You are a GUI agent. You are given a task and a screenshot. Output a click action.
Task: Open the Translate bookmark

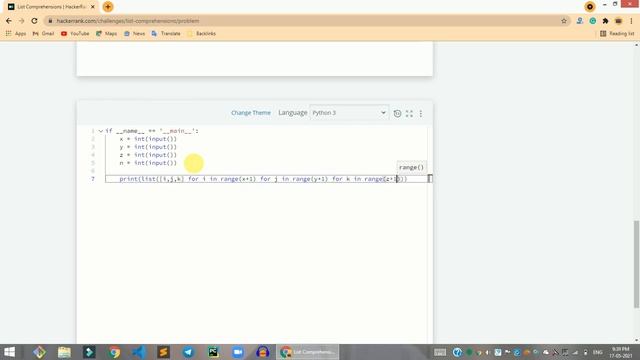[x=166, y=33]
